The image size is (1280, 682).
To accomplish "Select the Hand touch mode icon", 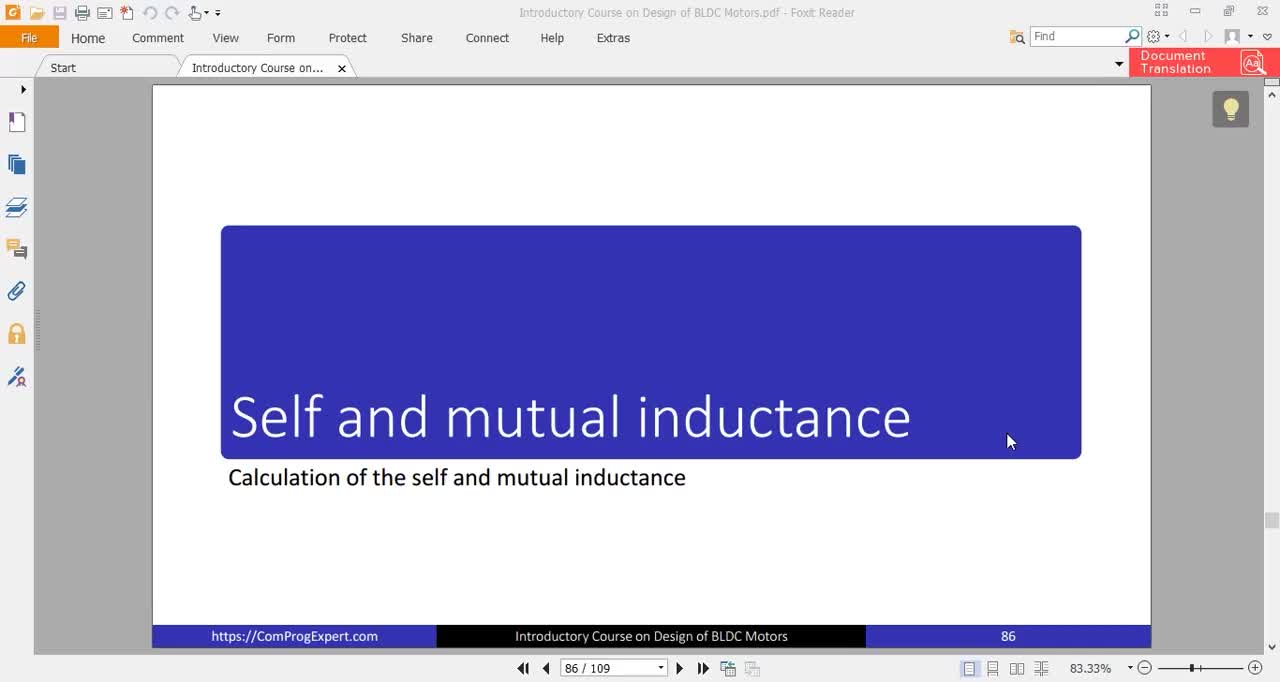I will (x=195, y=13).
